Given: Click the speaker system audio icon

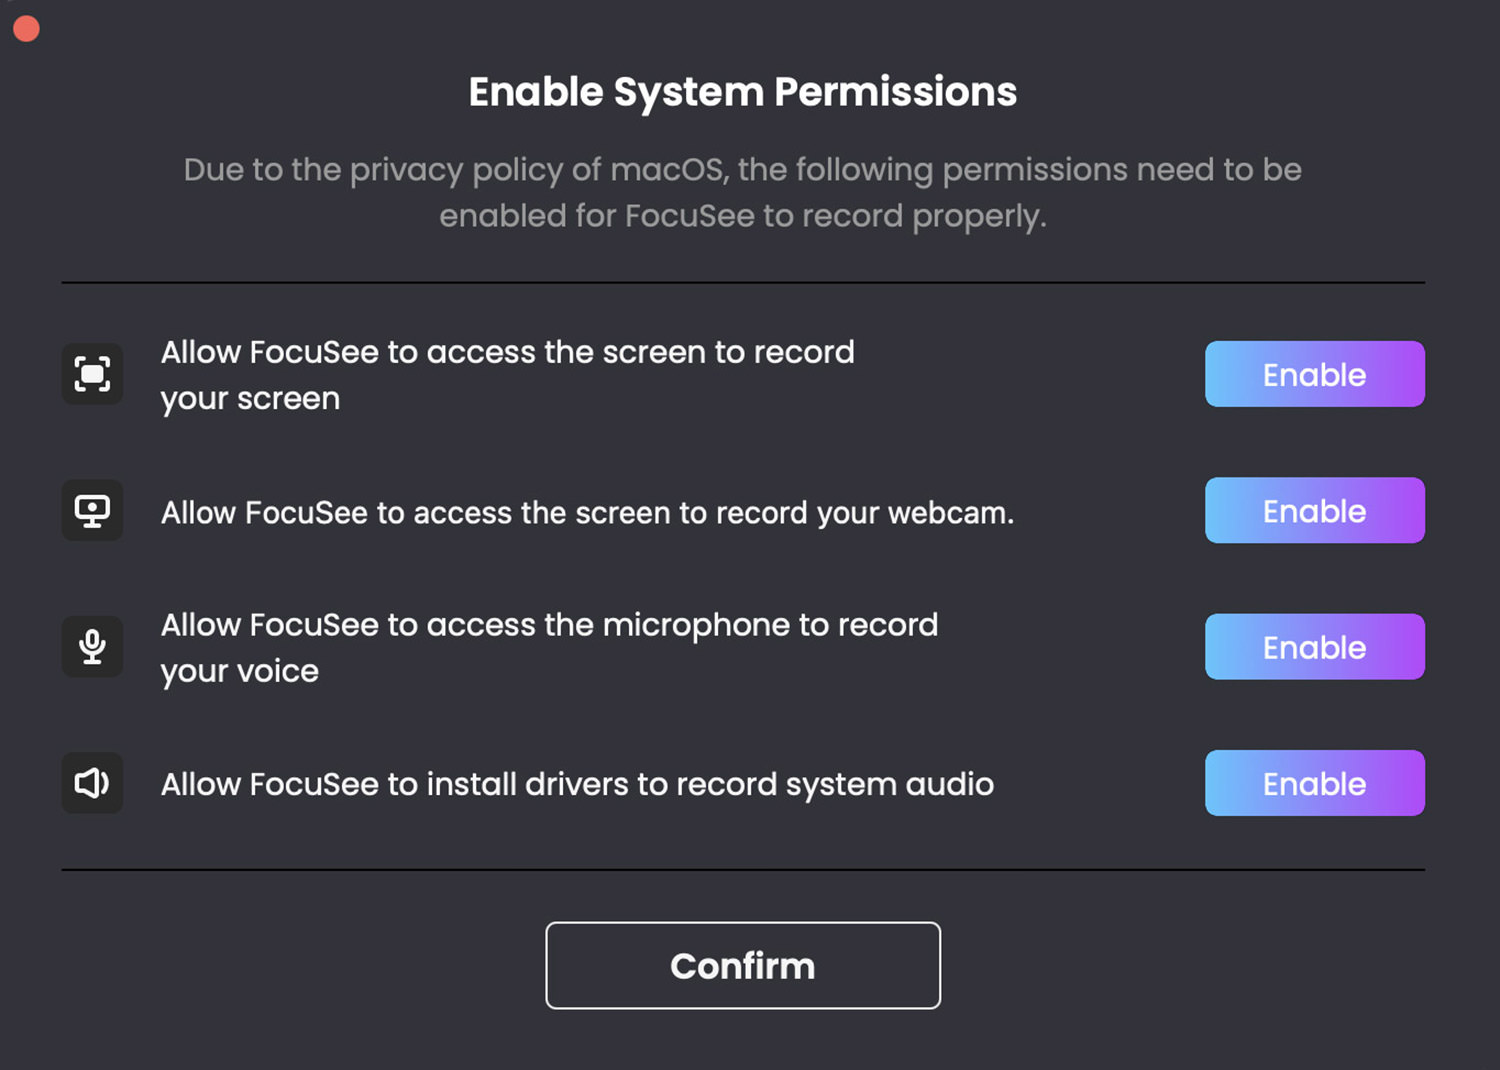Looking at the screenshot, I should [x=92, y=783].
